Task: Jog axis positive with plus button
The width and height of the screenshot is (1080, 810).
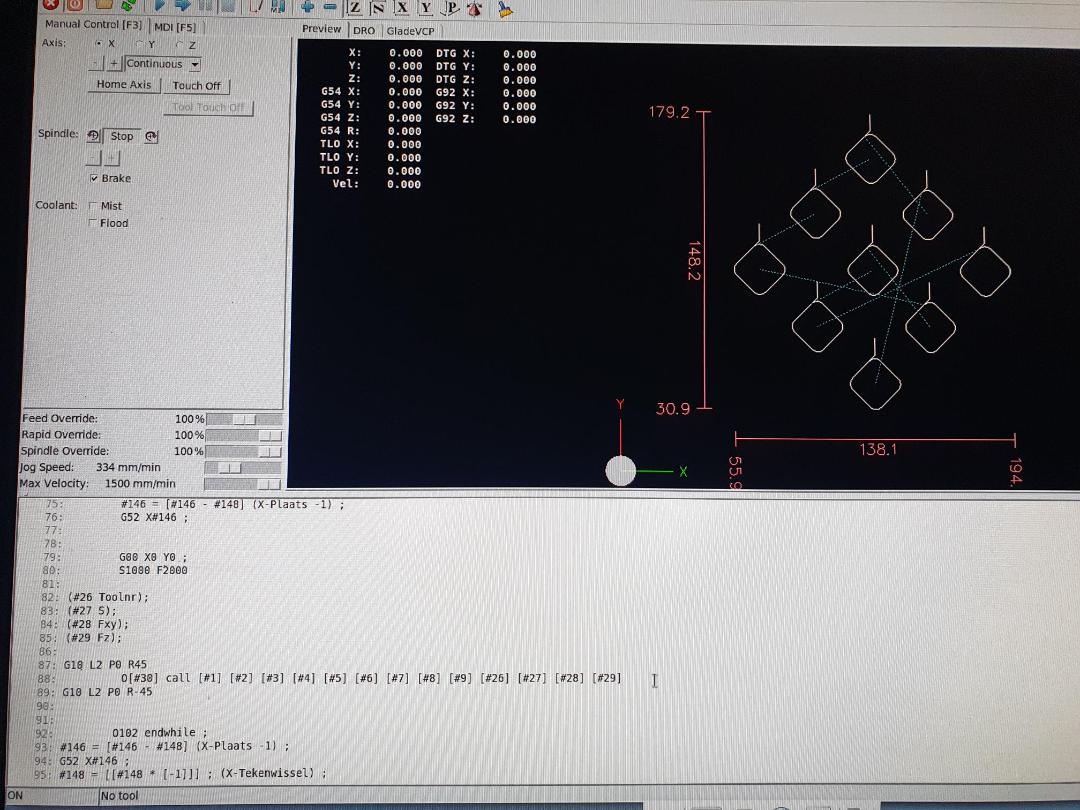Action: (x=114, y=63)
